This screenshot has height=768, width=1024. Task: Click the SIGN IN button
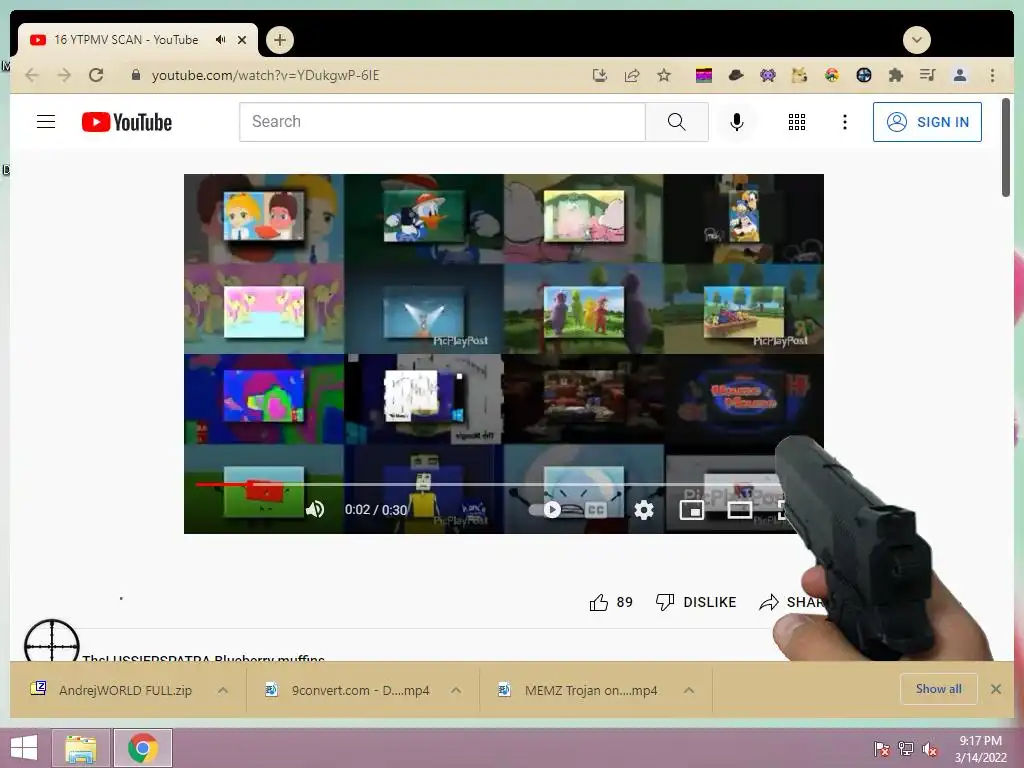(927, 122)
